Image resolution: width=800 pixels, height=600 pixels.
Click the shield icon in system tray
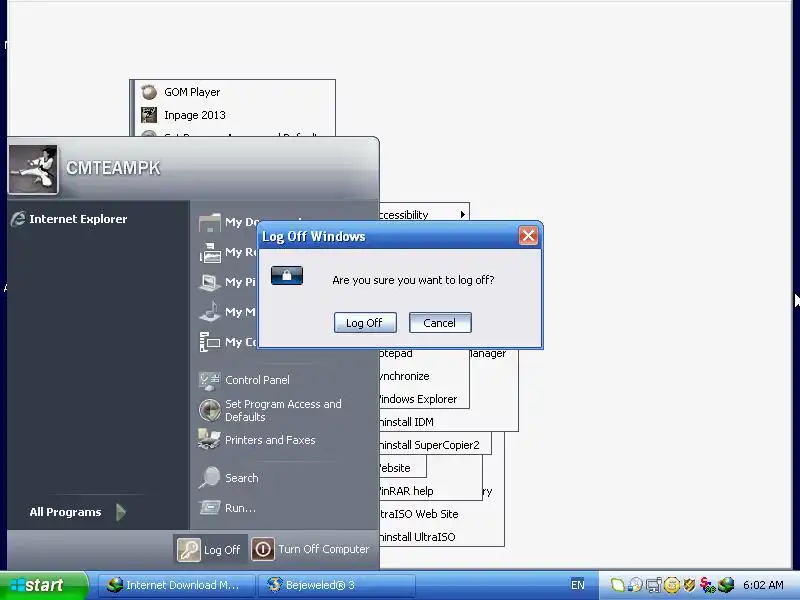point(690,585)
